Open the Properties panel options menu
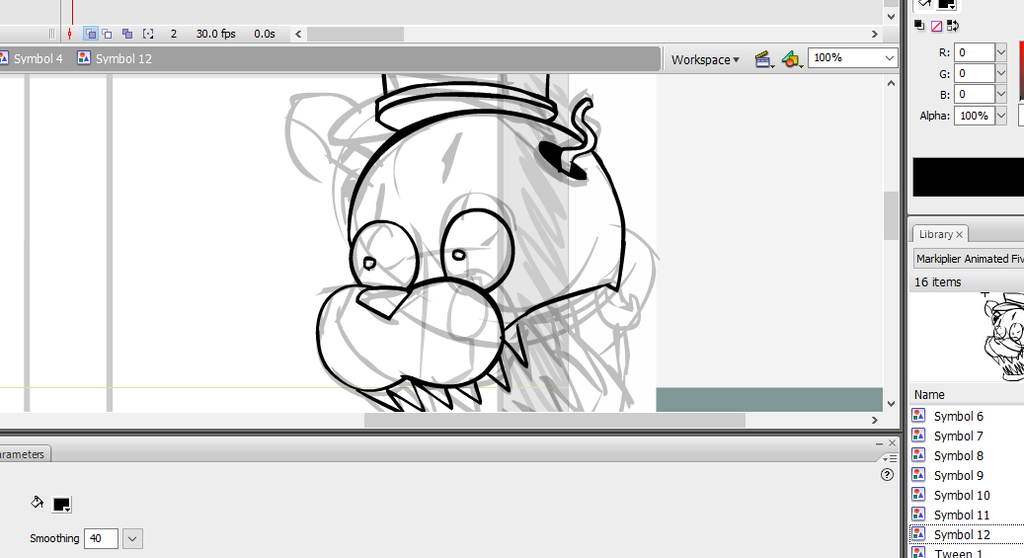 click(889, 458)
